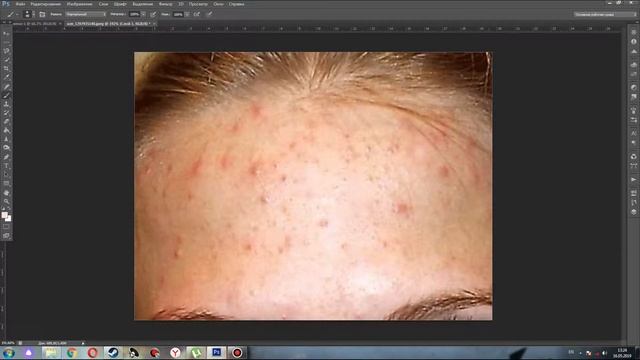Select the Clone Stamp tool

pos(6,104)
